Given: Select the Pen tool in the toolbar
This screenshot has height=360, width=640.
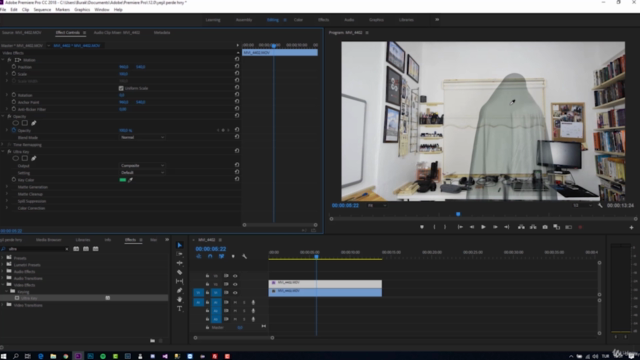Looking at the screenshot, I should [180, 290].
